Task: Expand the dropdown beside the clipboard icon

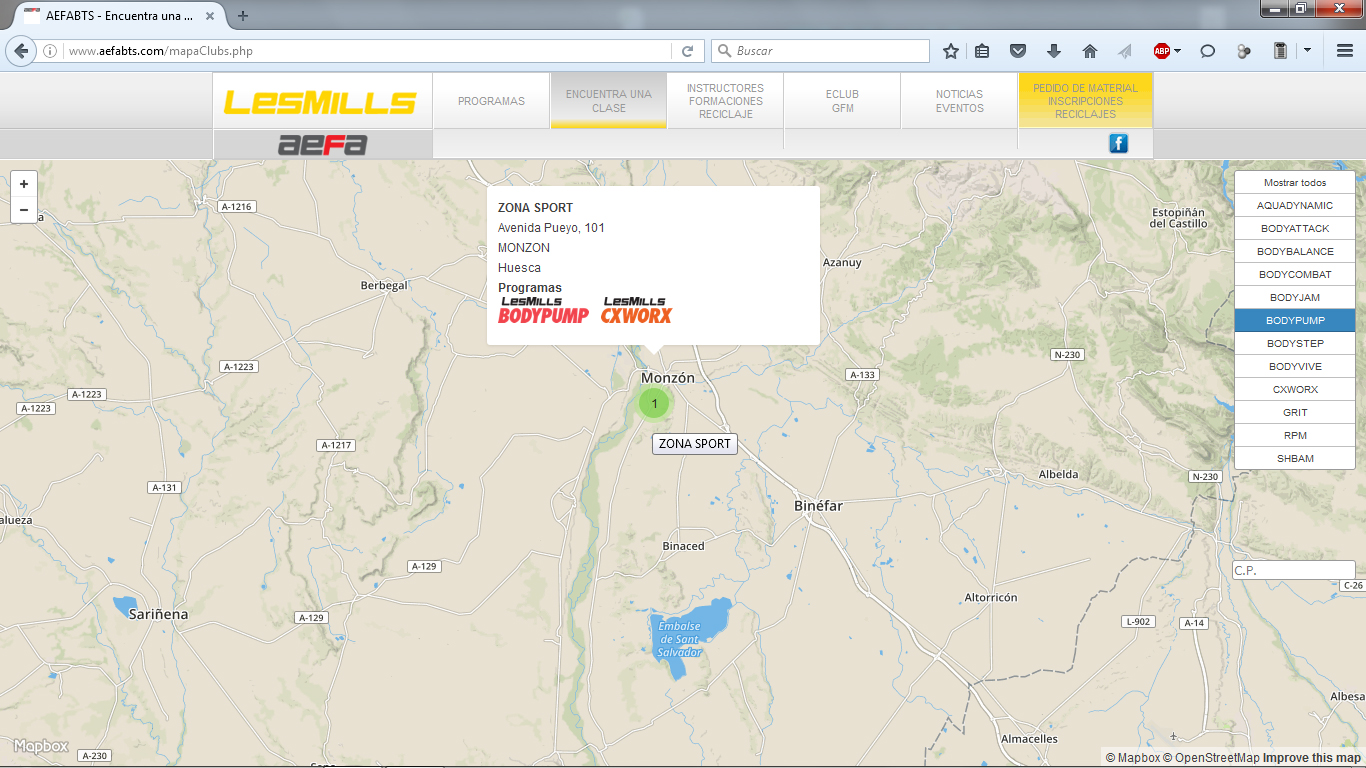Action: click(1306, 51)
